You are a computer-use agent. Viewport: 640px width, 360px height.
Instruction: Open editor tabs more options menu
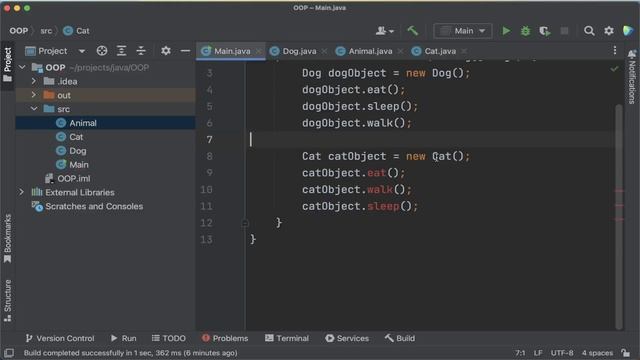(x=615, y=51)
